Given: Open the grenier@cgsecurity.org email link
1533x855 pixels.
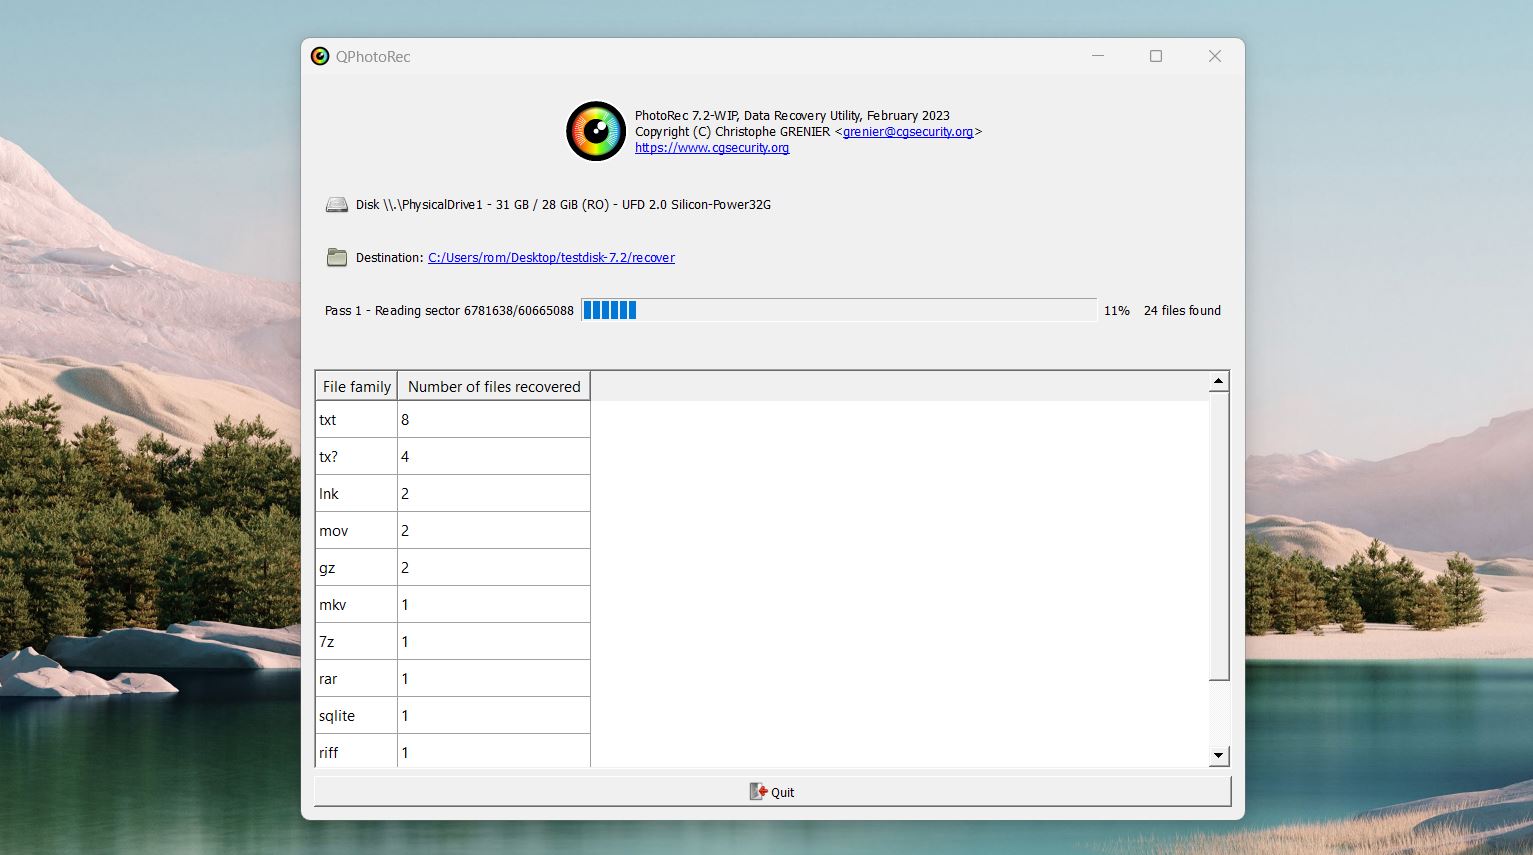Looking at the screenshot, I should (908, 132).
